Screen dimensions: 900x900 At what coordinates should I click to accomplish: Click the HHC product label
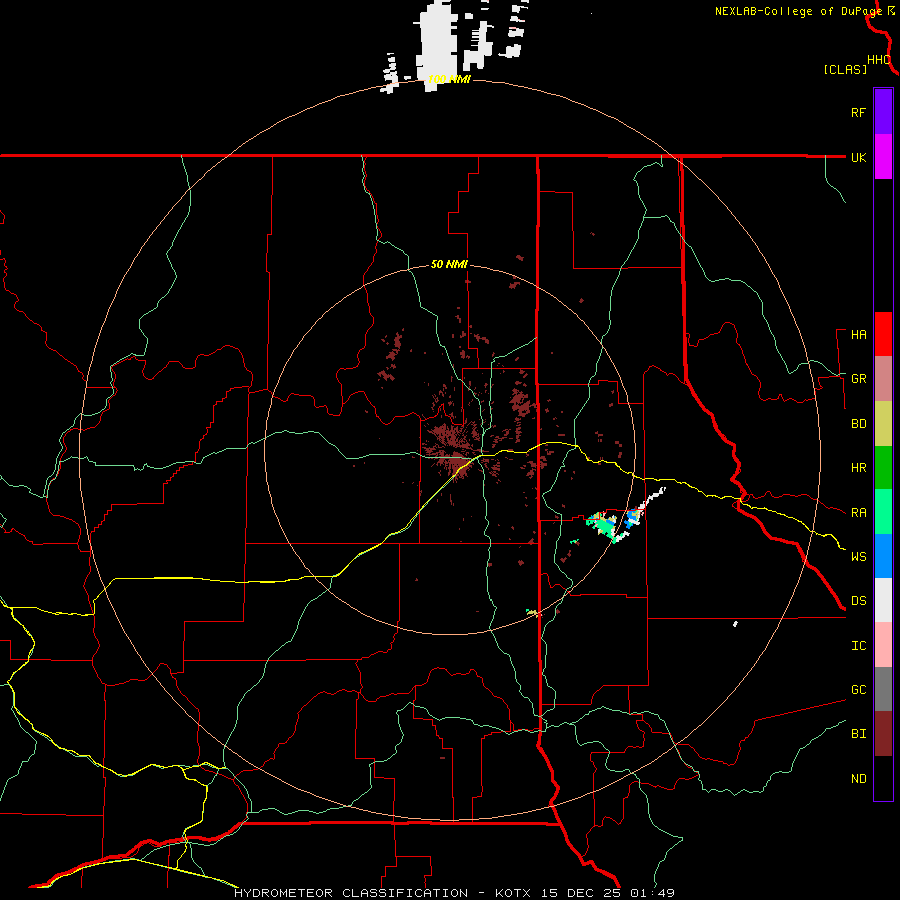(878, 60)
